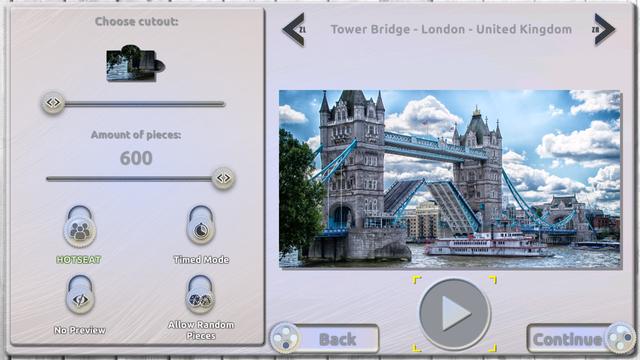Click the Tower Bridge - London title text
The height and width of the screenshot is (360, 640).
click(x=451, y=29)
